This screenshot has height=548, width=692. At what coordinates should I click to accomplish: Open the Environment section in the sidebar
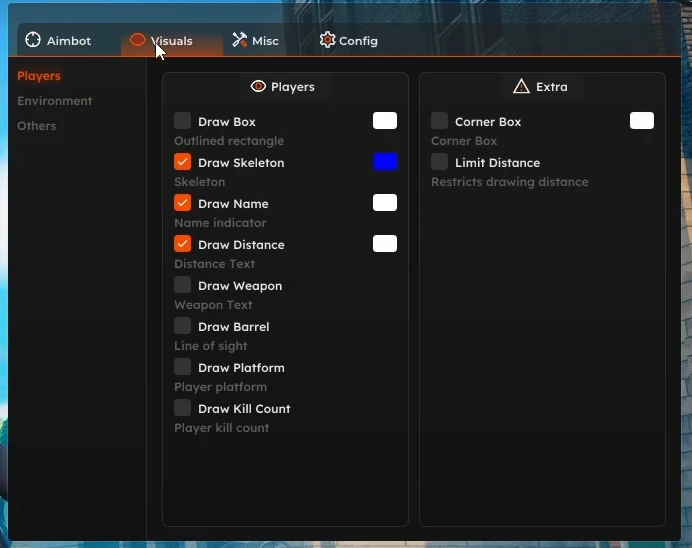click(x=55, y=101)
